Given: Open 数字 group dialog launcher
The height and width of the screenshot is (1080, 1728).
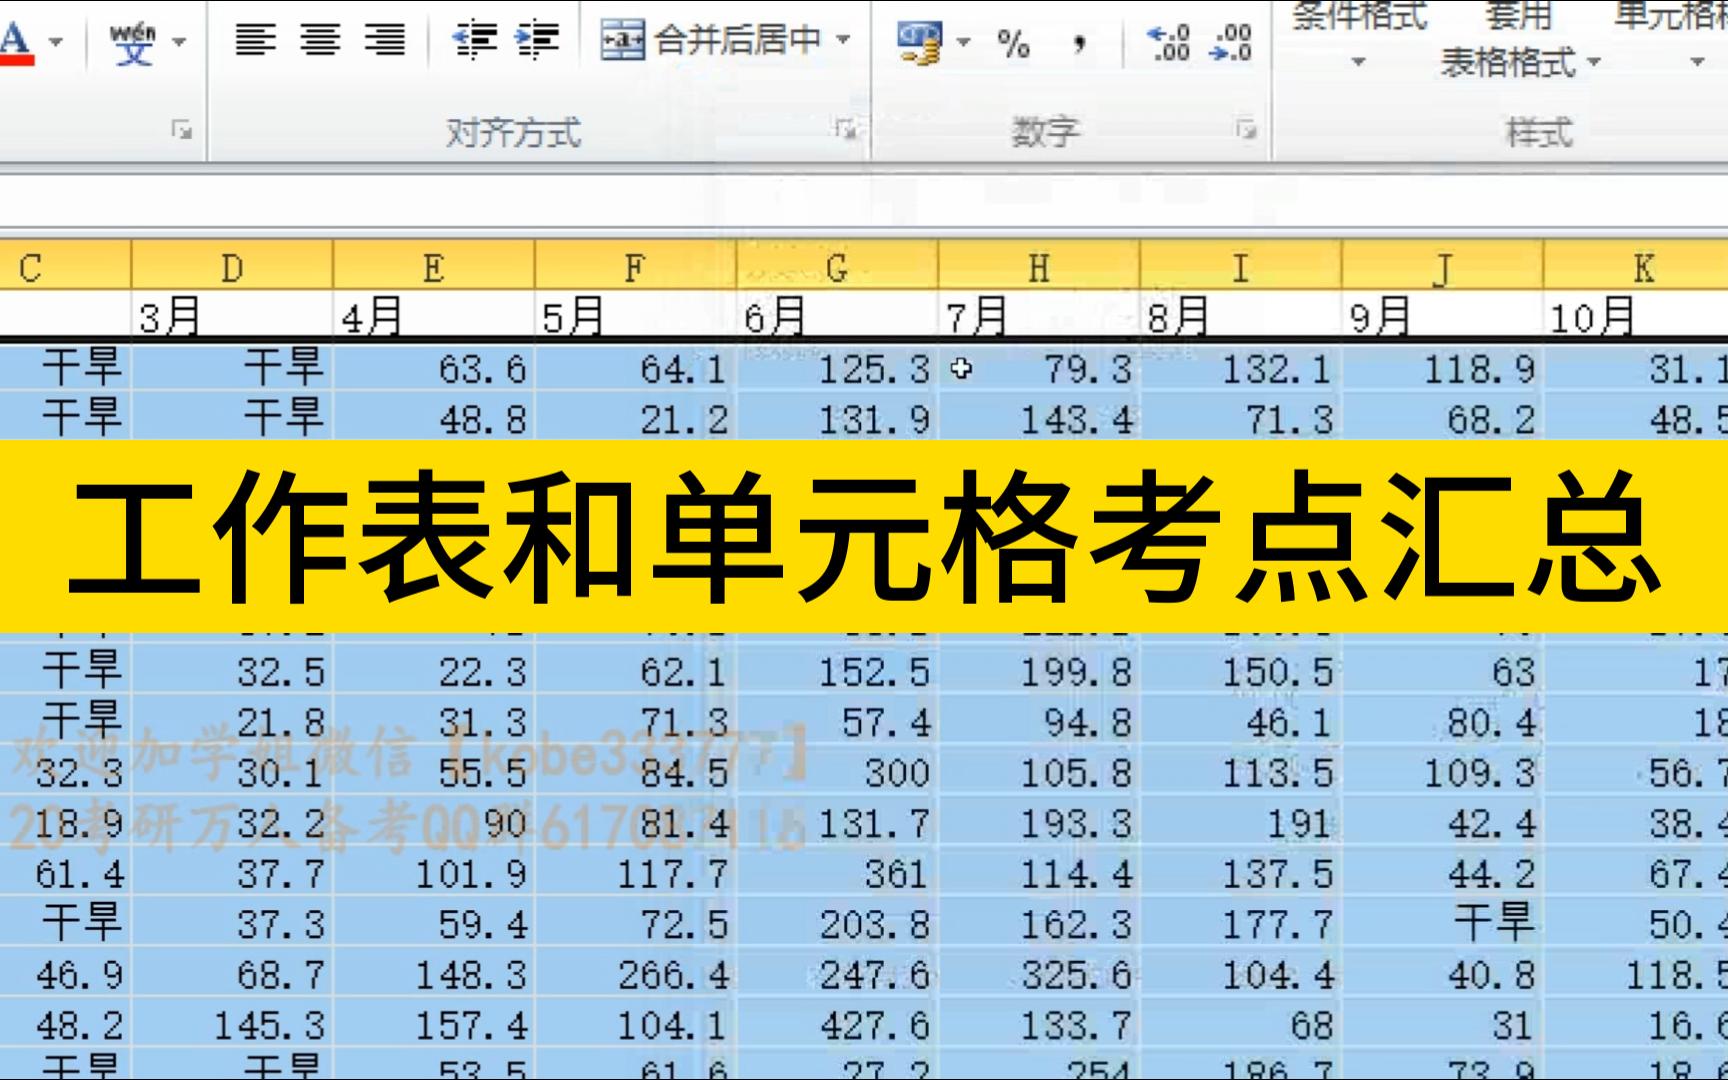Looking at the screenshot, I should point(1246,129).
